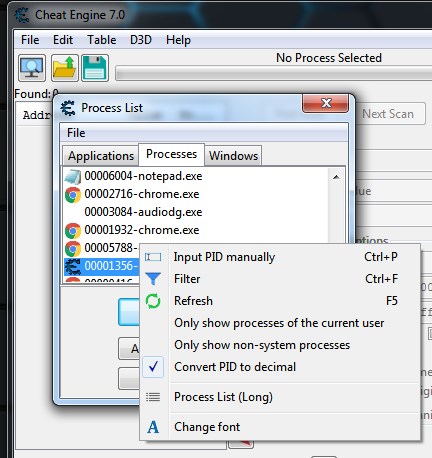The height and width of the screenshot is (458, 432).
Task: Open the Table menu
Action: (102, 40)
